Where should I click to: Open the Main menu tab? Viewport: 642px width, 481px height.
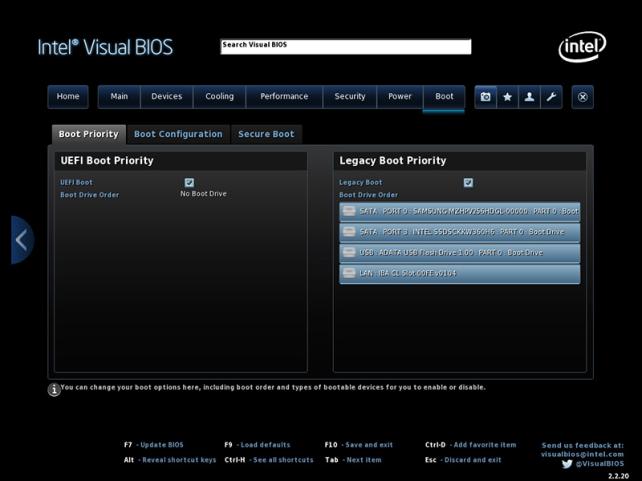click(x=119, y=97)
